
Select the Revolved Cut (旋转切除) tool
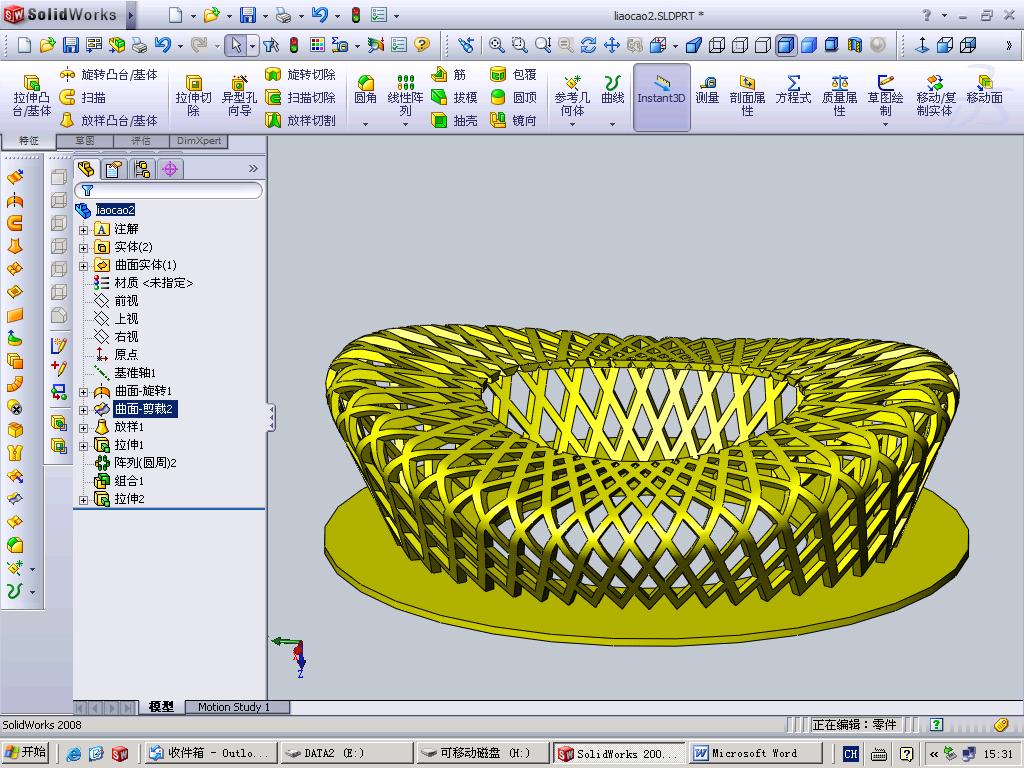coord(300,74)
